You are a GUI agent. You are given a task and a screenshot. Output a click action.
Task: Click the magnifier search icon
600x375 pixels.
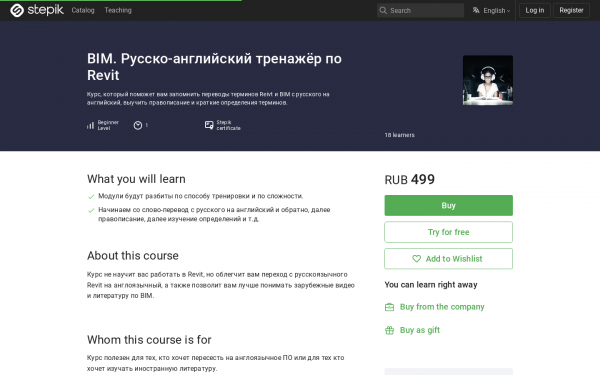[x=383, y=10]
